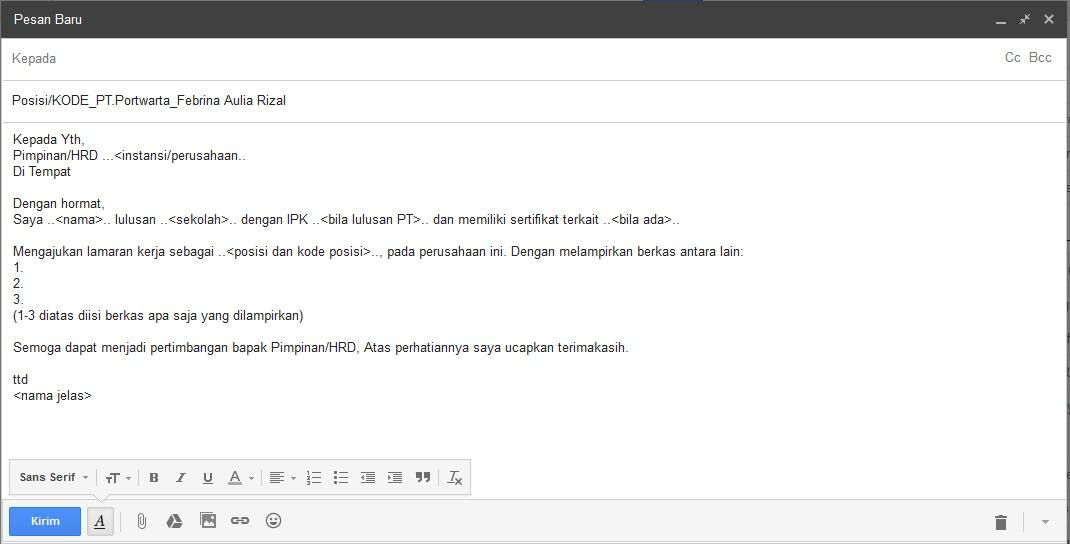The height and width of the screenshot is (544, 1070).
Task: Open the text alignment dropdown
Action: pyautogui.click(x=283, y=478)
